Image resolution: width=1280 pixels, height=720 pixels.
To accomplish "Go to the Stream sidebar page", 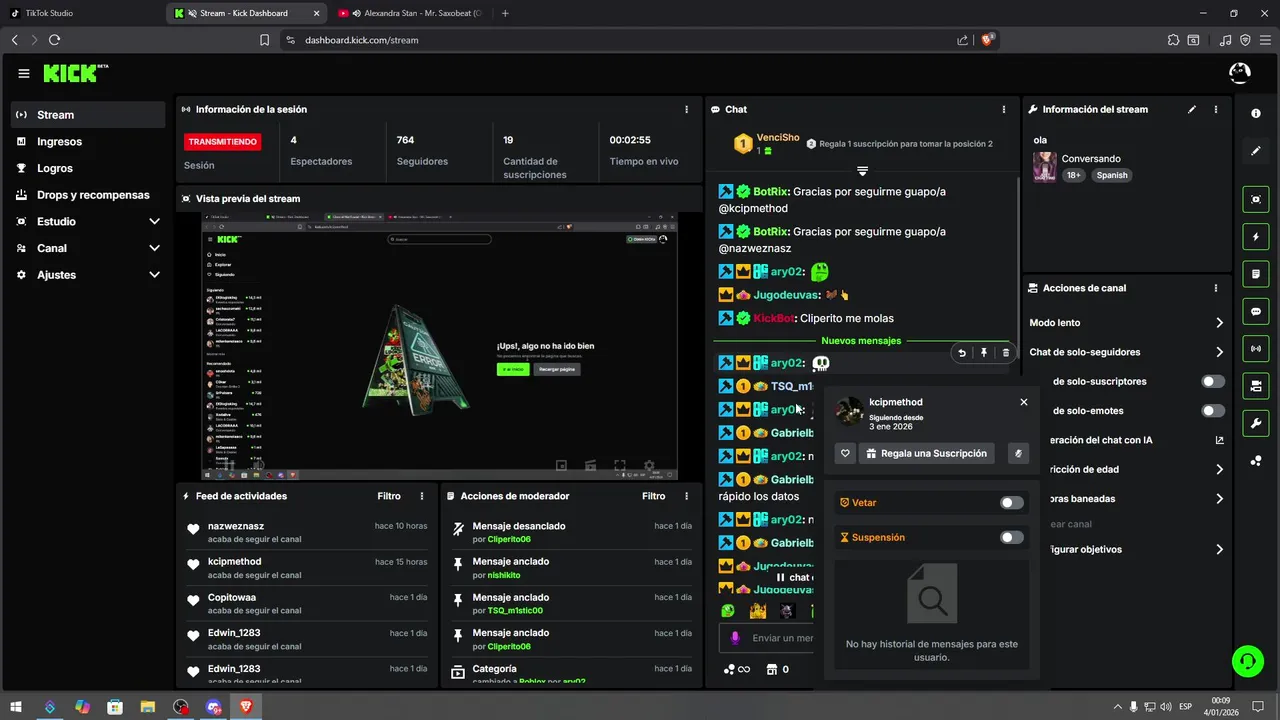I will 88,115.
